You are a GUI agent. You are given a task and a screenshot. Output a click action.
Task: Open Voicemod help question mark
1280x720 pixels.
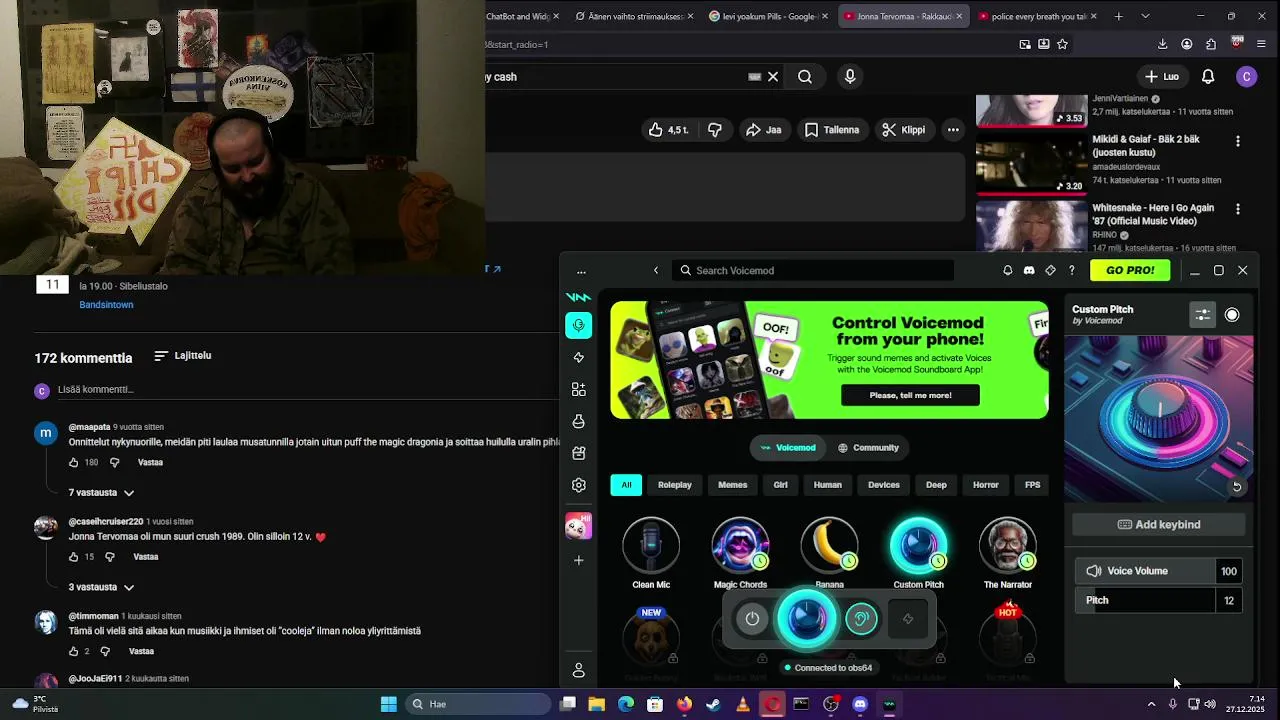1071,270
